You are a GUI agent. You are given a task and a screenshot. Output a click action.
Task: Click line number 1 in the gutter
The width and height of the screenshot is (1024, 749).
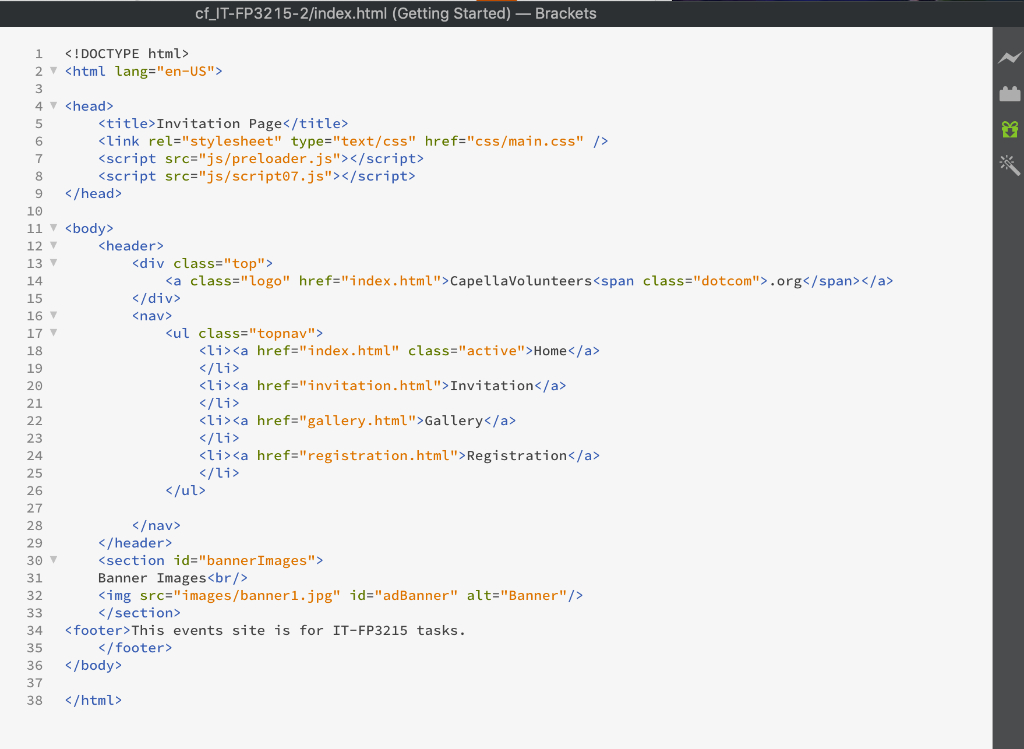tap(39, 54)
